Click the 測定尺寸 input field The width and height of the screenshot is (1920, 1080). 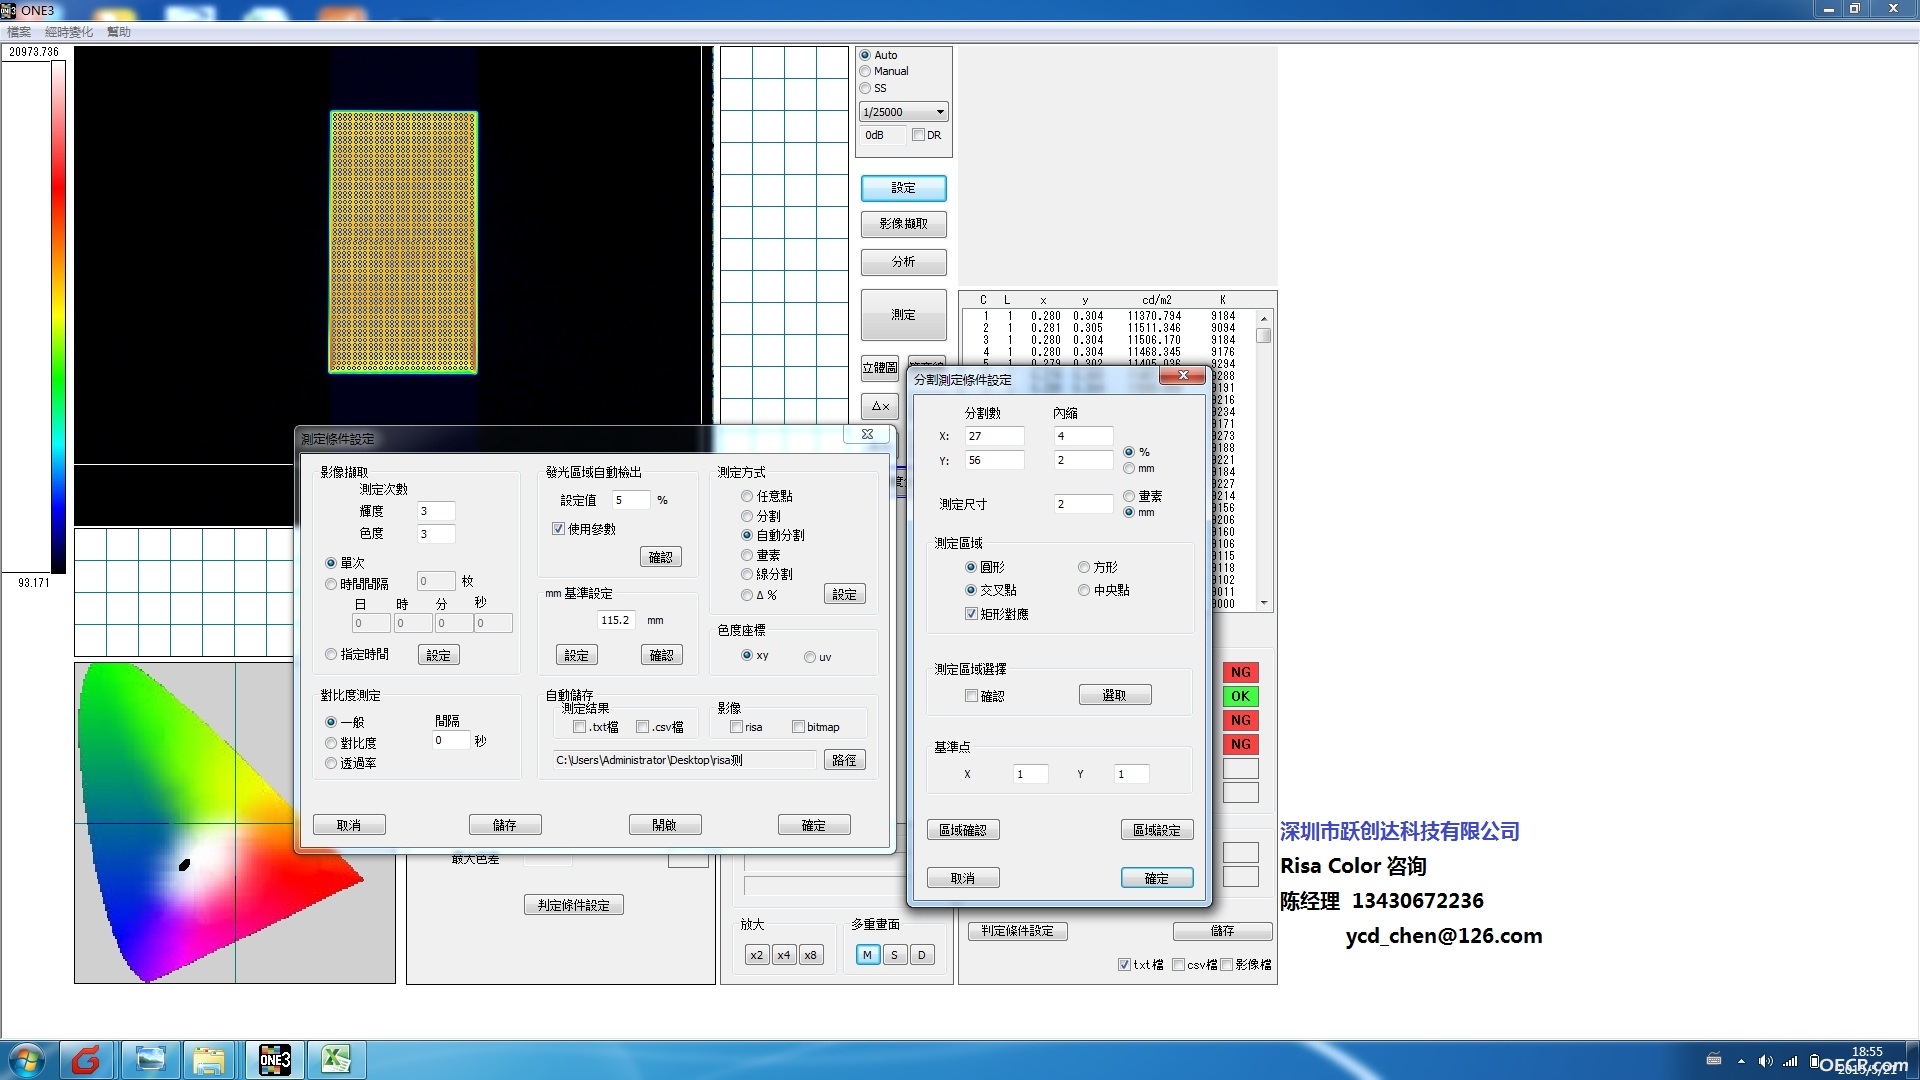coord(1083,504)
